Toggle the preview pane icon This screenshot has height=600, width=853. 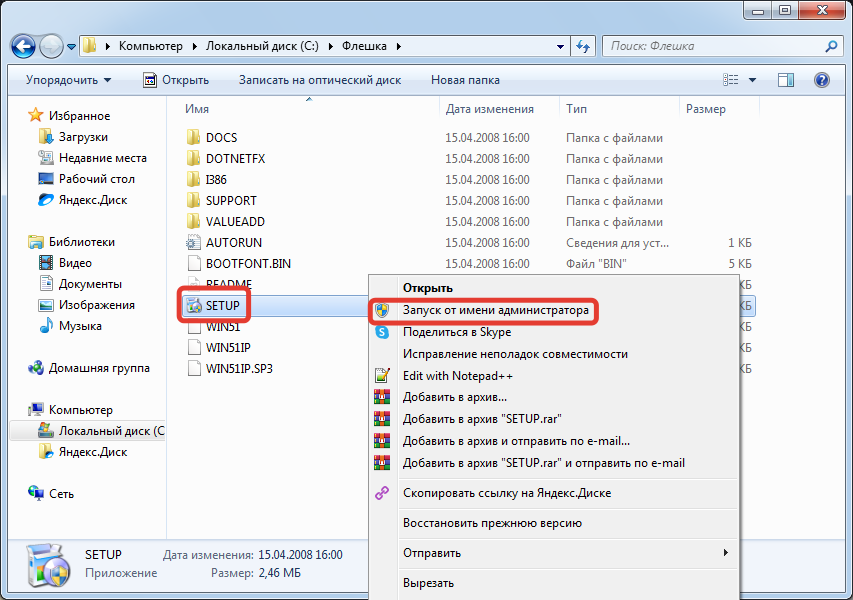tap(786, 80)
